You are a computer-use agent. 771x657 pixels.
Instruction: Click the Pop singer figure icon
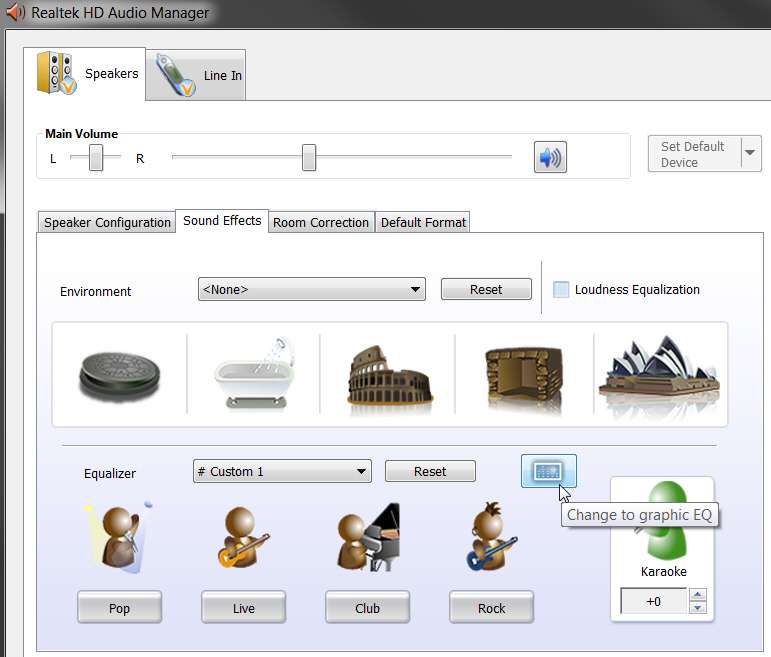[x=119, y=537]
